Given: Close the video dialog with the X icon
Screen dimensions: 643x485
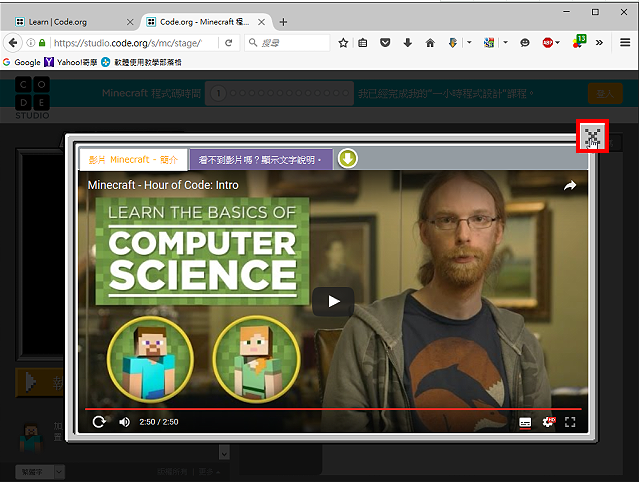Looking at the screenshot, I should pyautogui.click(x=592, y=137).
